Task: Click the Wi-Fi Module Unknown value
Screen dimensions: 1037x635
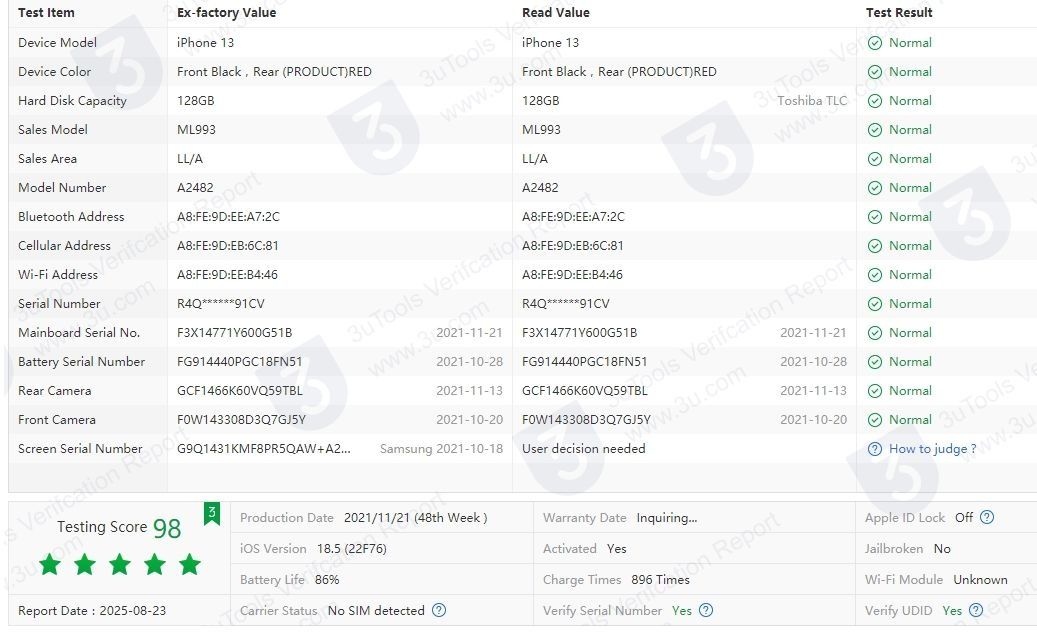Action: point(980,579)
